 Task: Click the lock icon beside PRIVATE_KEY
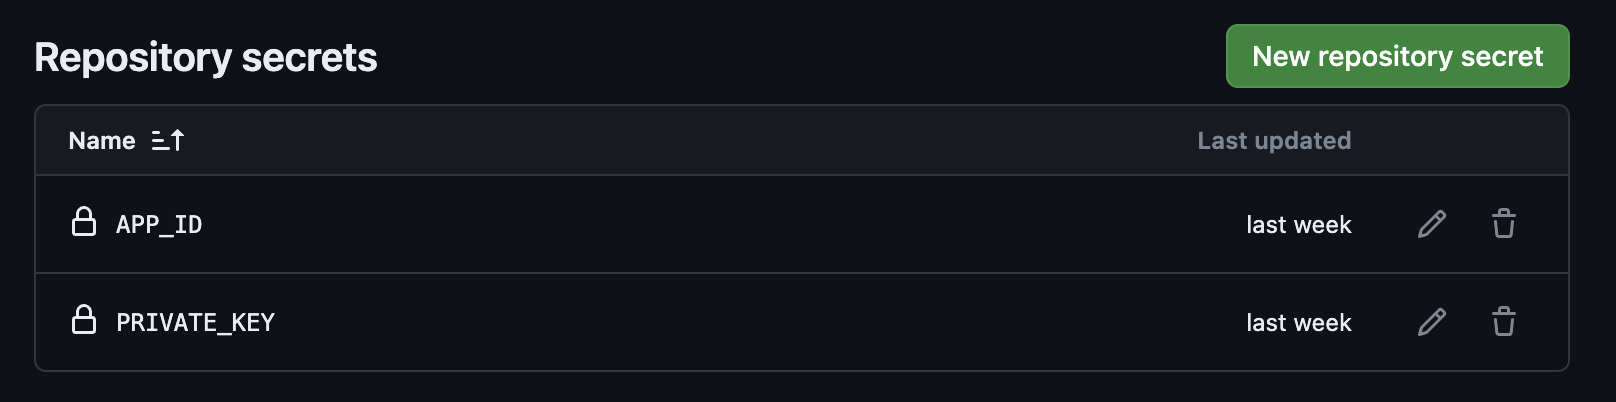84,320
